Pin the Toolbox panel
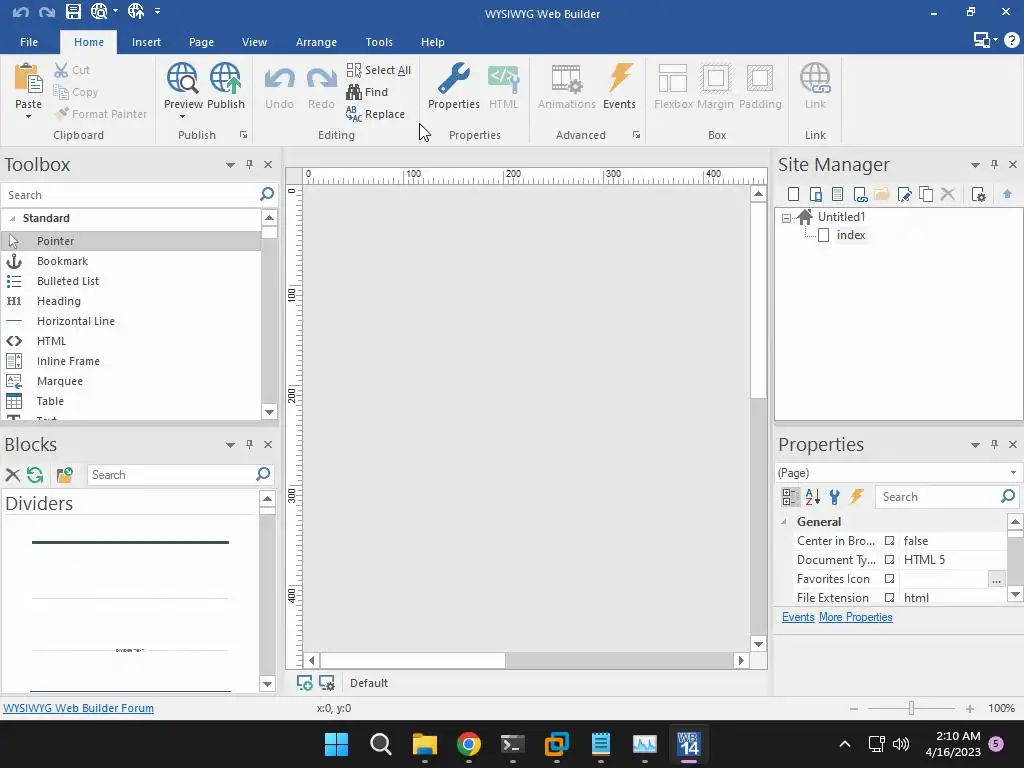The width and height of the screenshot is (1024, 768). point(249,165)
